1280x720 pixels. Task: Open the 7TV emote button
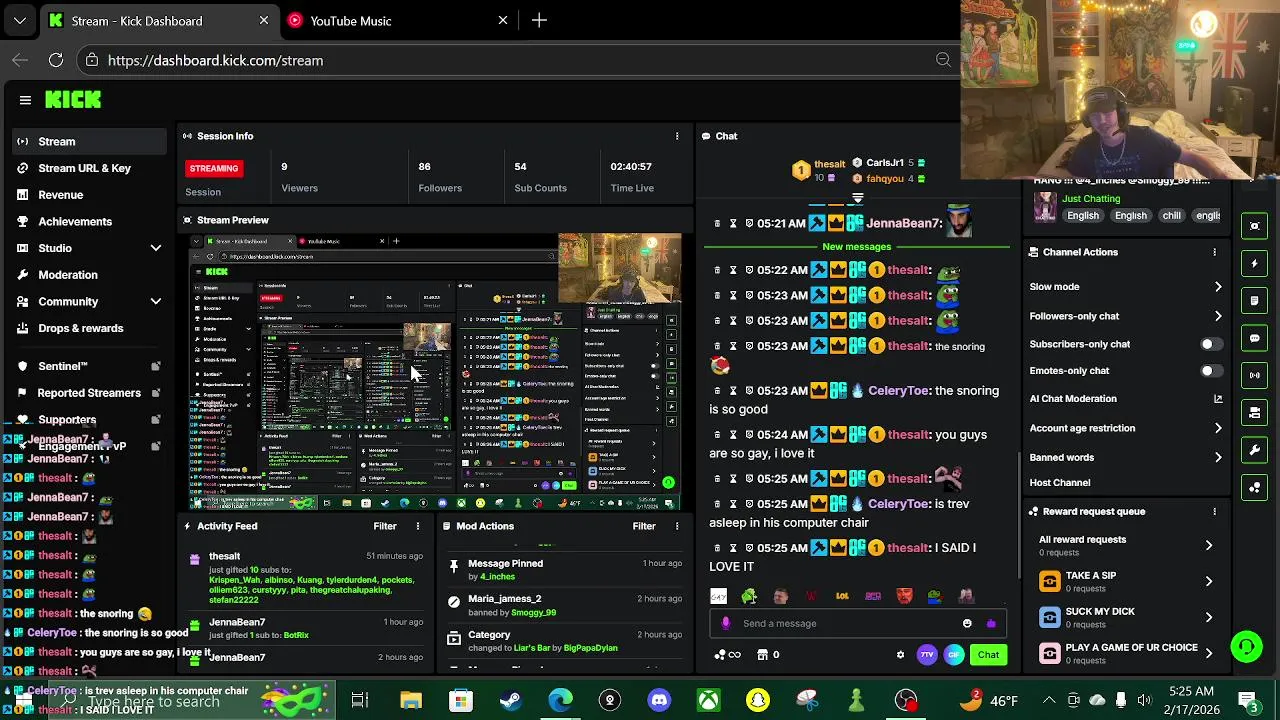click(927, 655)
